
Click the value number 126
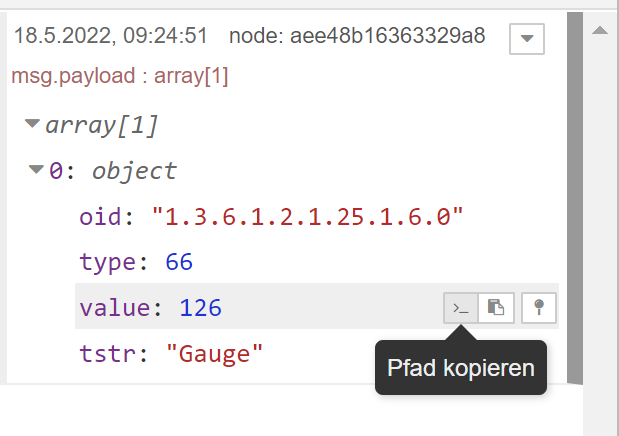tap(200, 308)
